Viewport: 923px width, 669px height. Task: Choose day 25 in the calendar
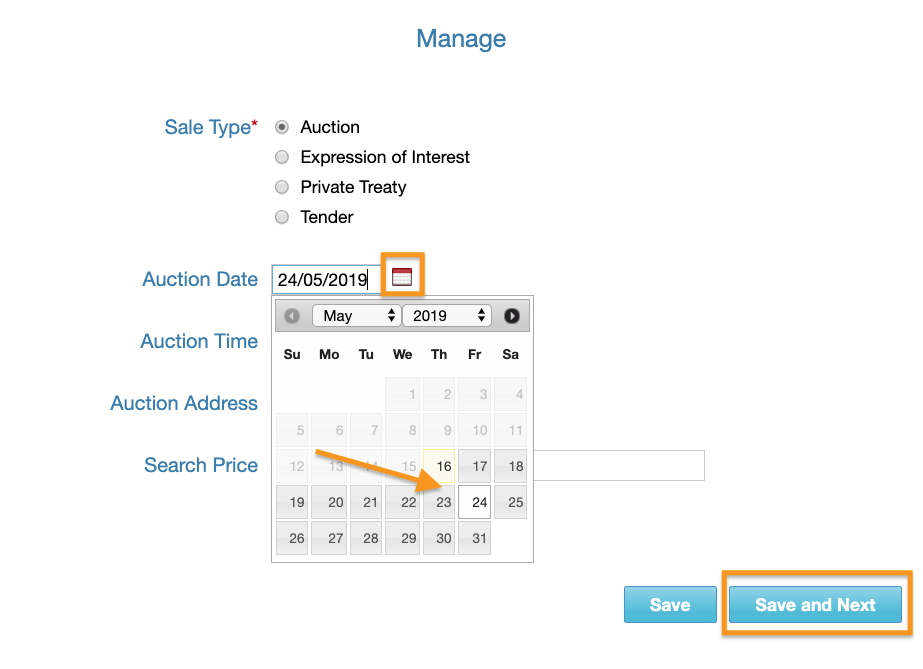(x=511, y=502)
